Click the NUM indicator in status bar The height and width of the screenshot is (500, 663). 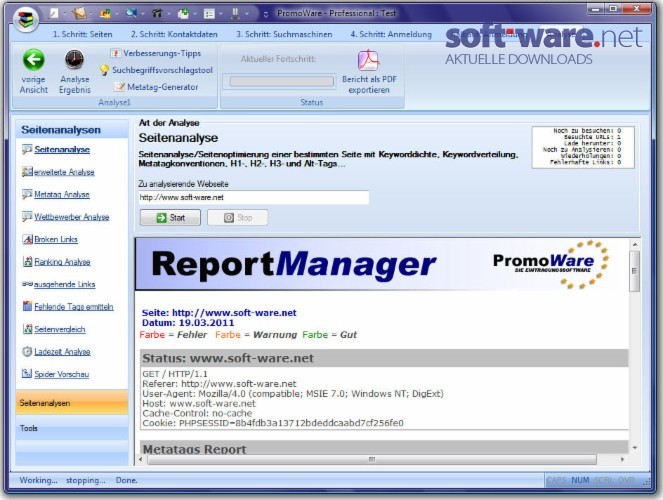coord(580,480)
